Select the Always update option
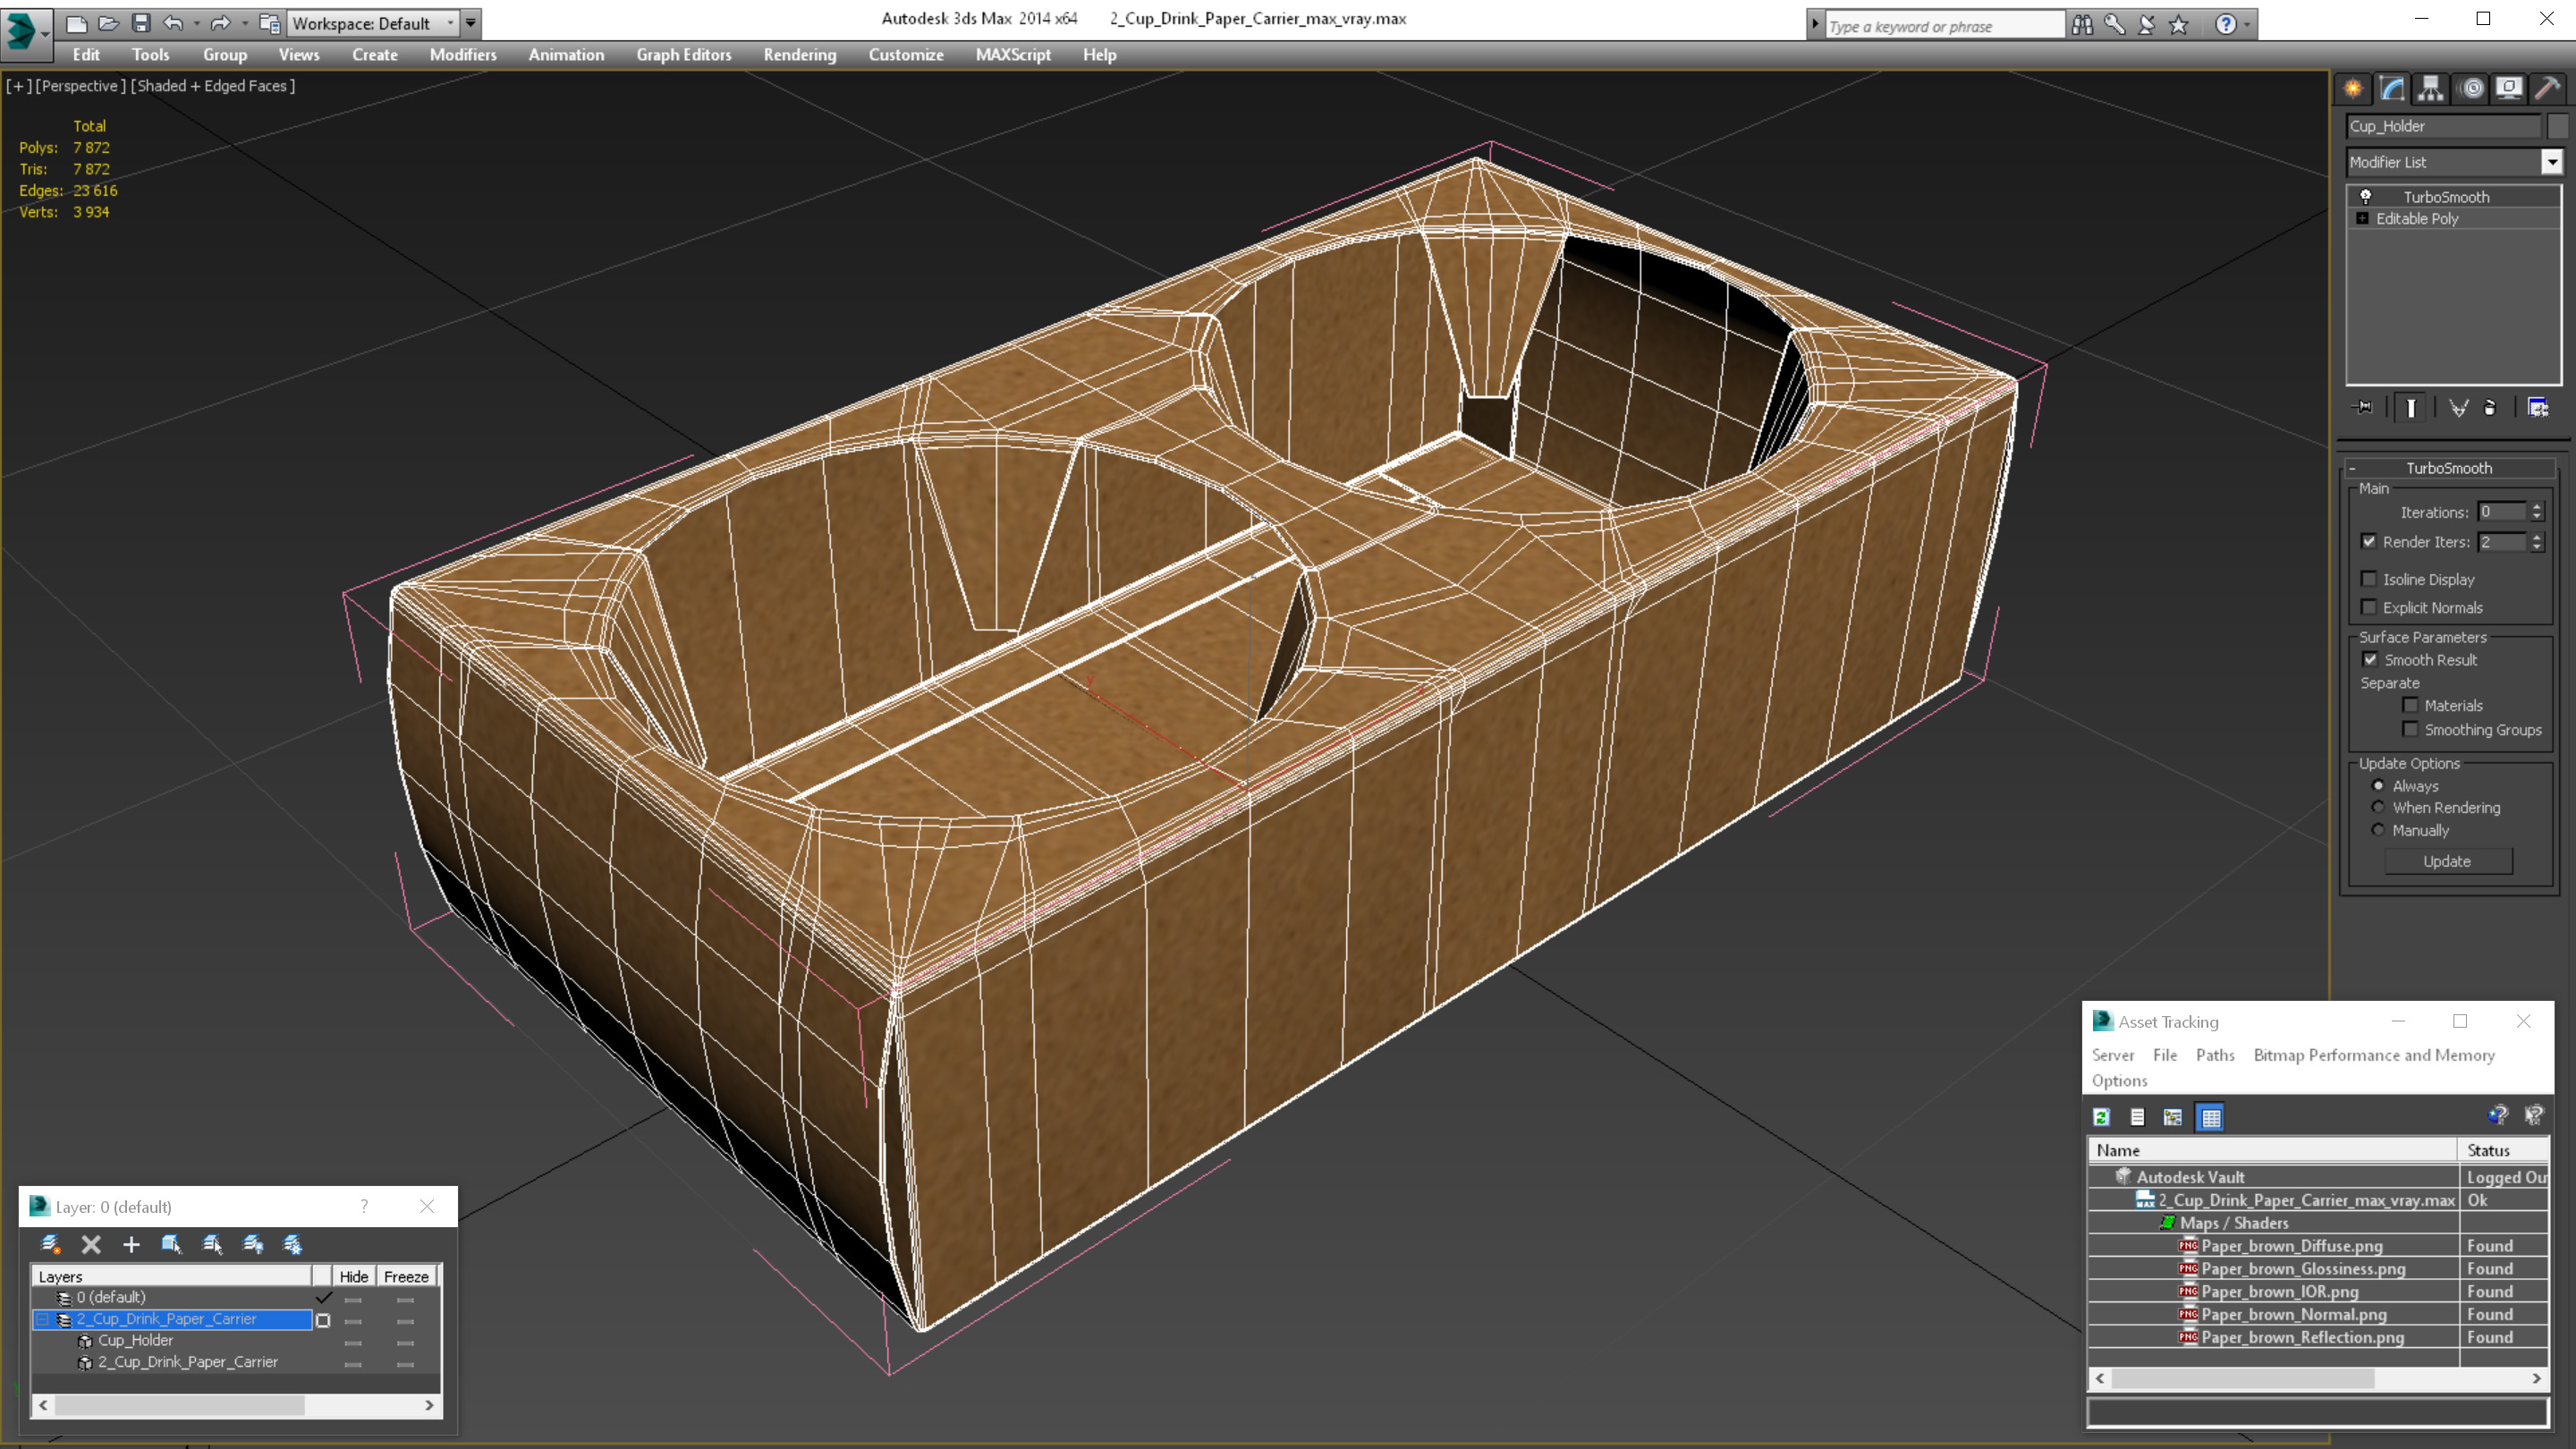This screenshot has height=1449, width=2576. (x=2378, y=785)
